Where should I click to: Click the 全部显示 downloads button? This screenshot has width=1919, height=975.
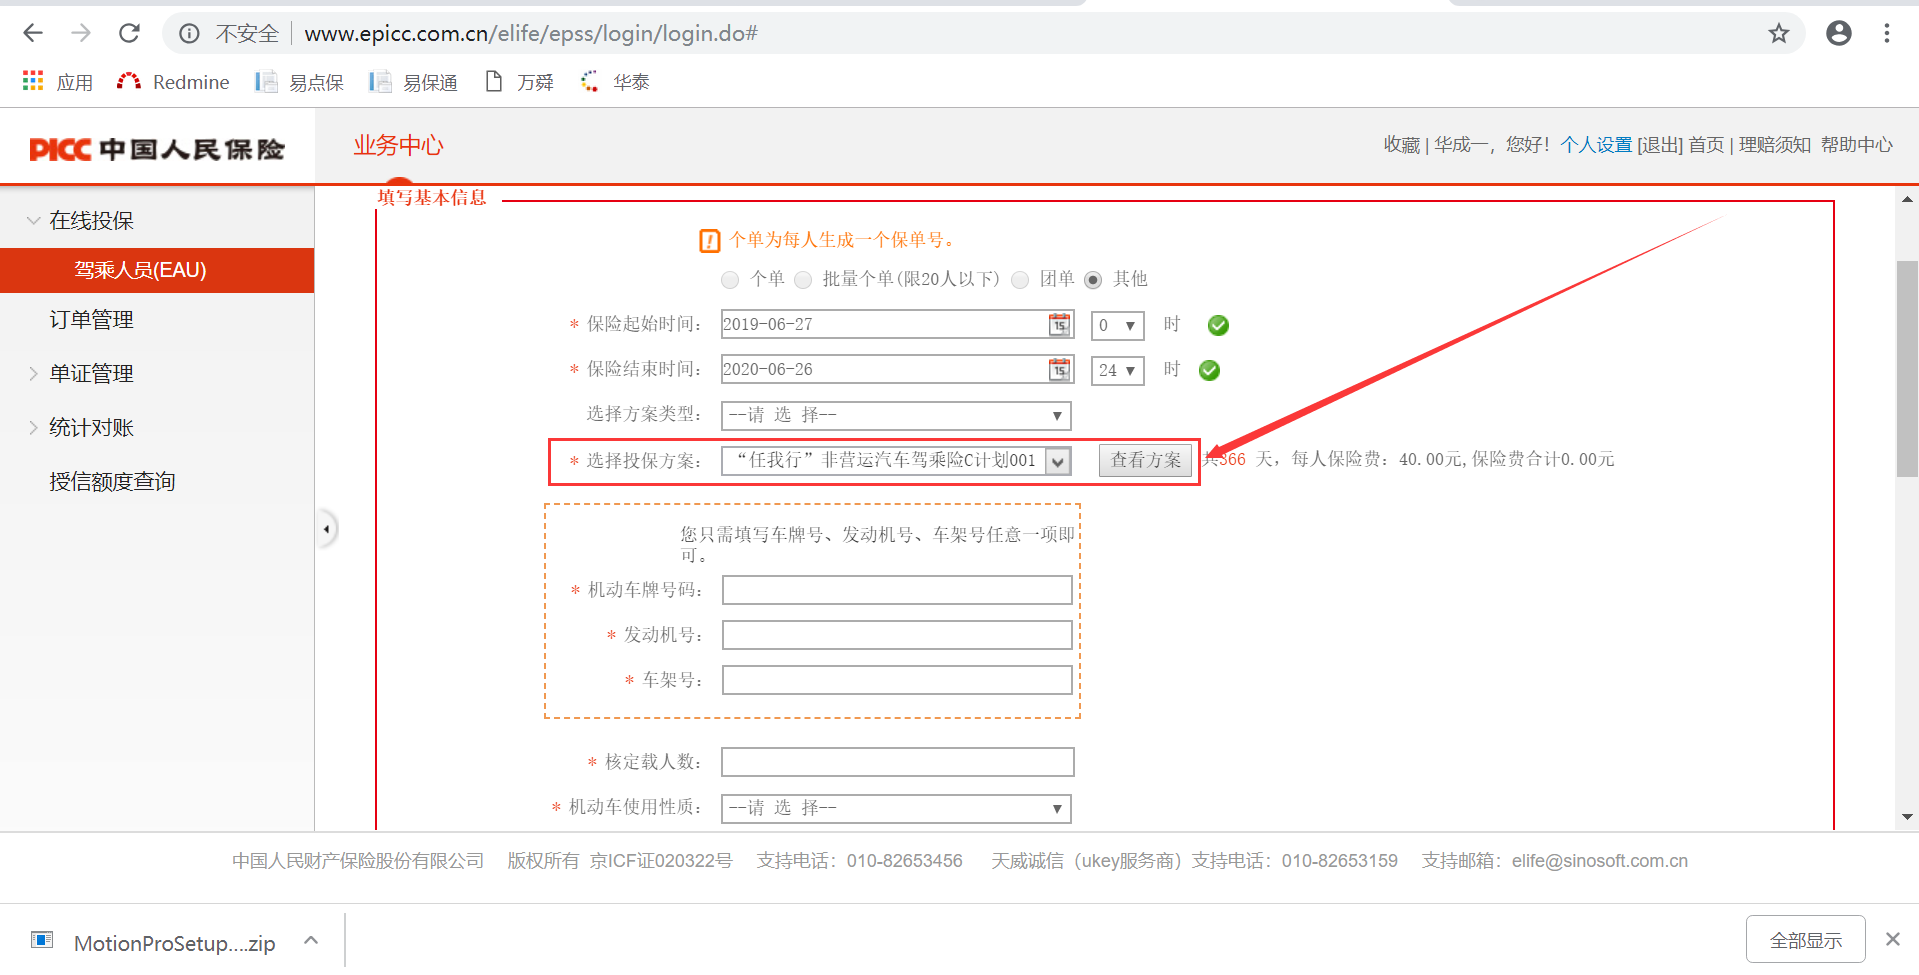[x=1806, y=940]
